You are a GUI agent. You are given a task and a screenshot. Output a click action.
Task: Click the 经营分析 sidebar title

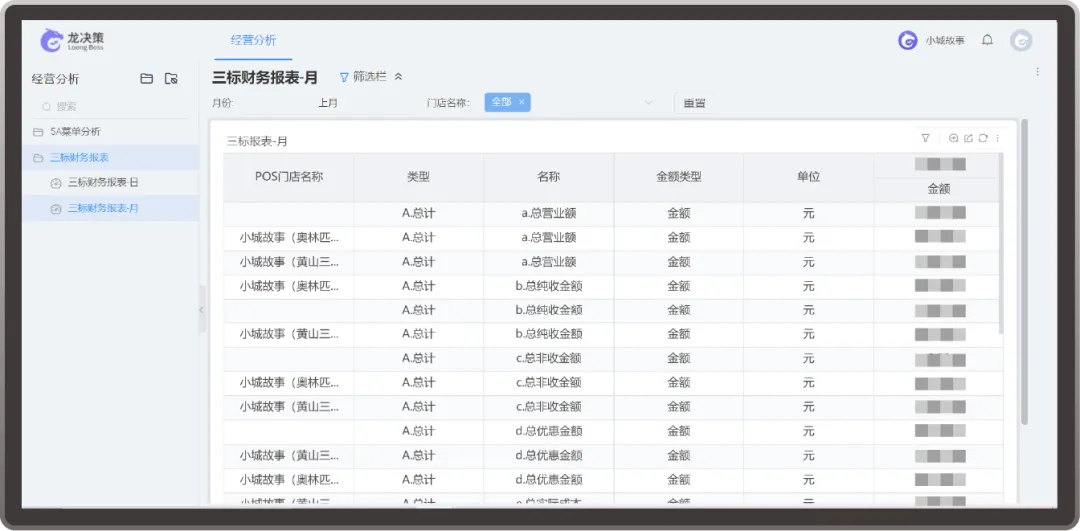55,79
